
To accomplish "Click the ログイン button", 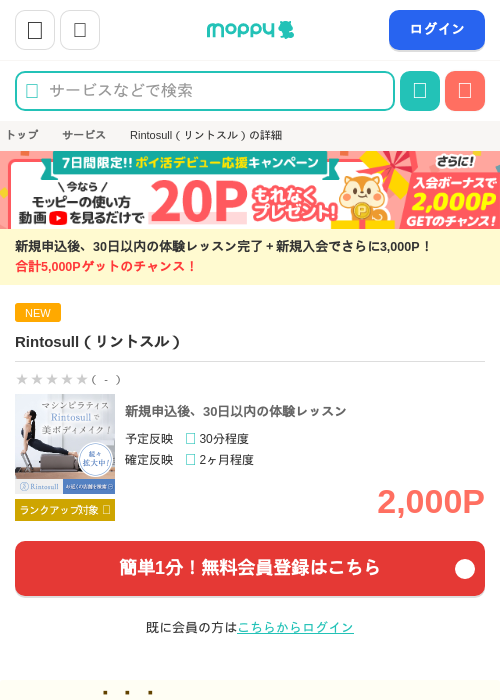I will pos(437,30).
